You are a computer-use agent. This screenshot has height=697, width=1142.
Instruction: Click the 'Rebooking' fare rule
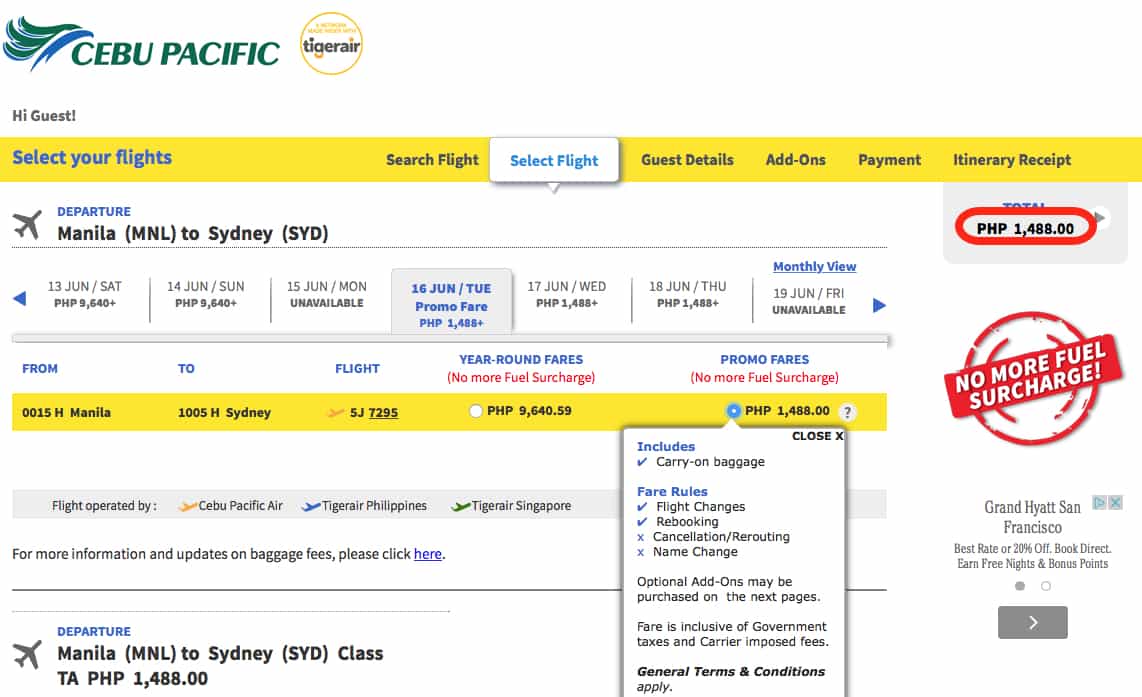point(687,522)
